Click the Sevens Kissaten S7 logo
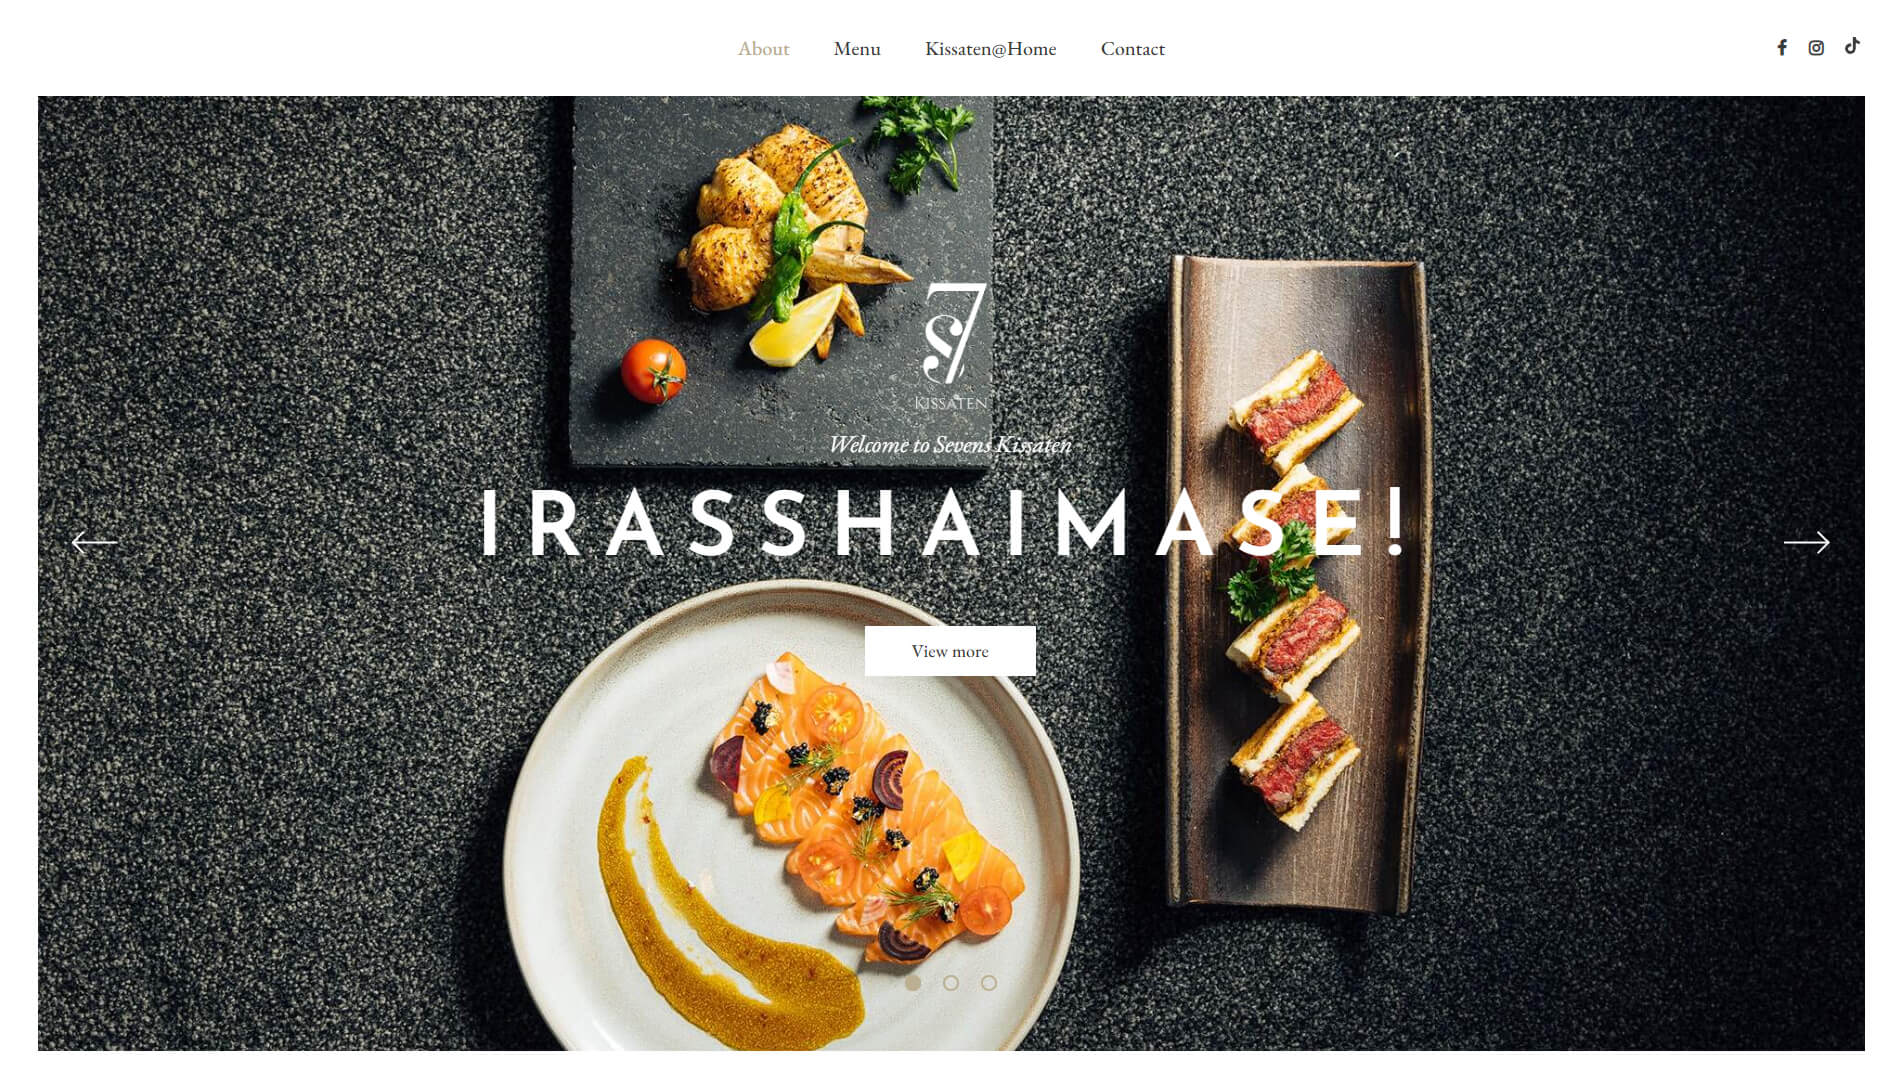The image size is (1903, 1080). 952,346
